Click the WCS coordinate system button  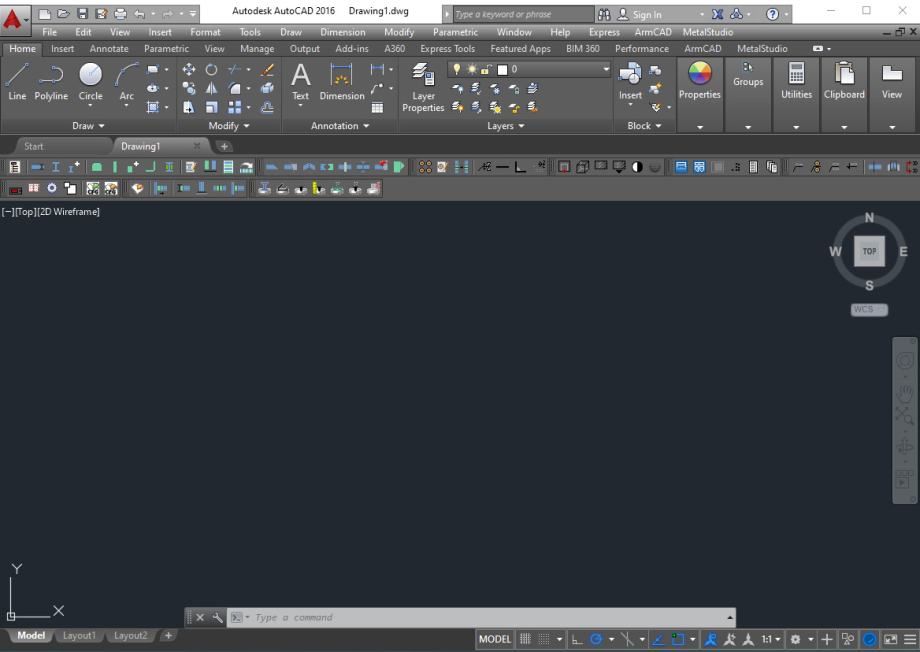(x=869, y=309)
